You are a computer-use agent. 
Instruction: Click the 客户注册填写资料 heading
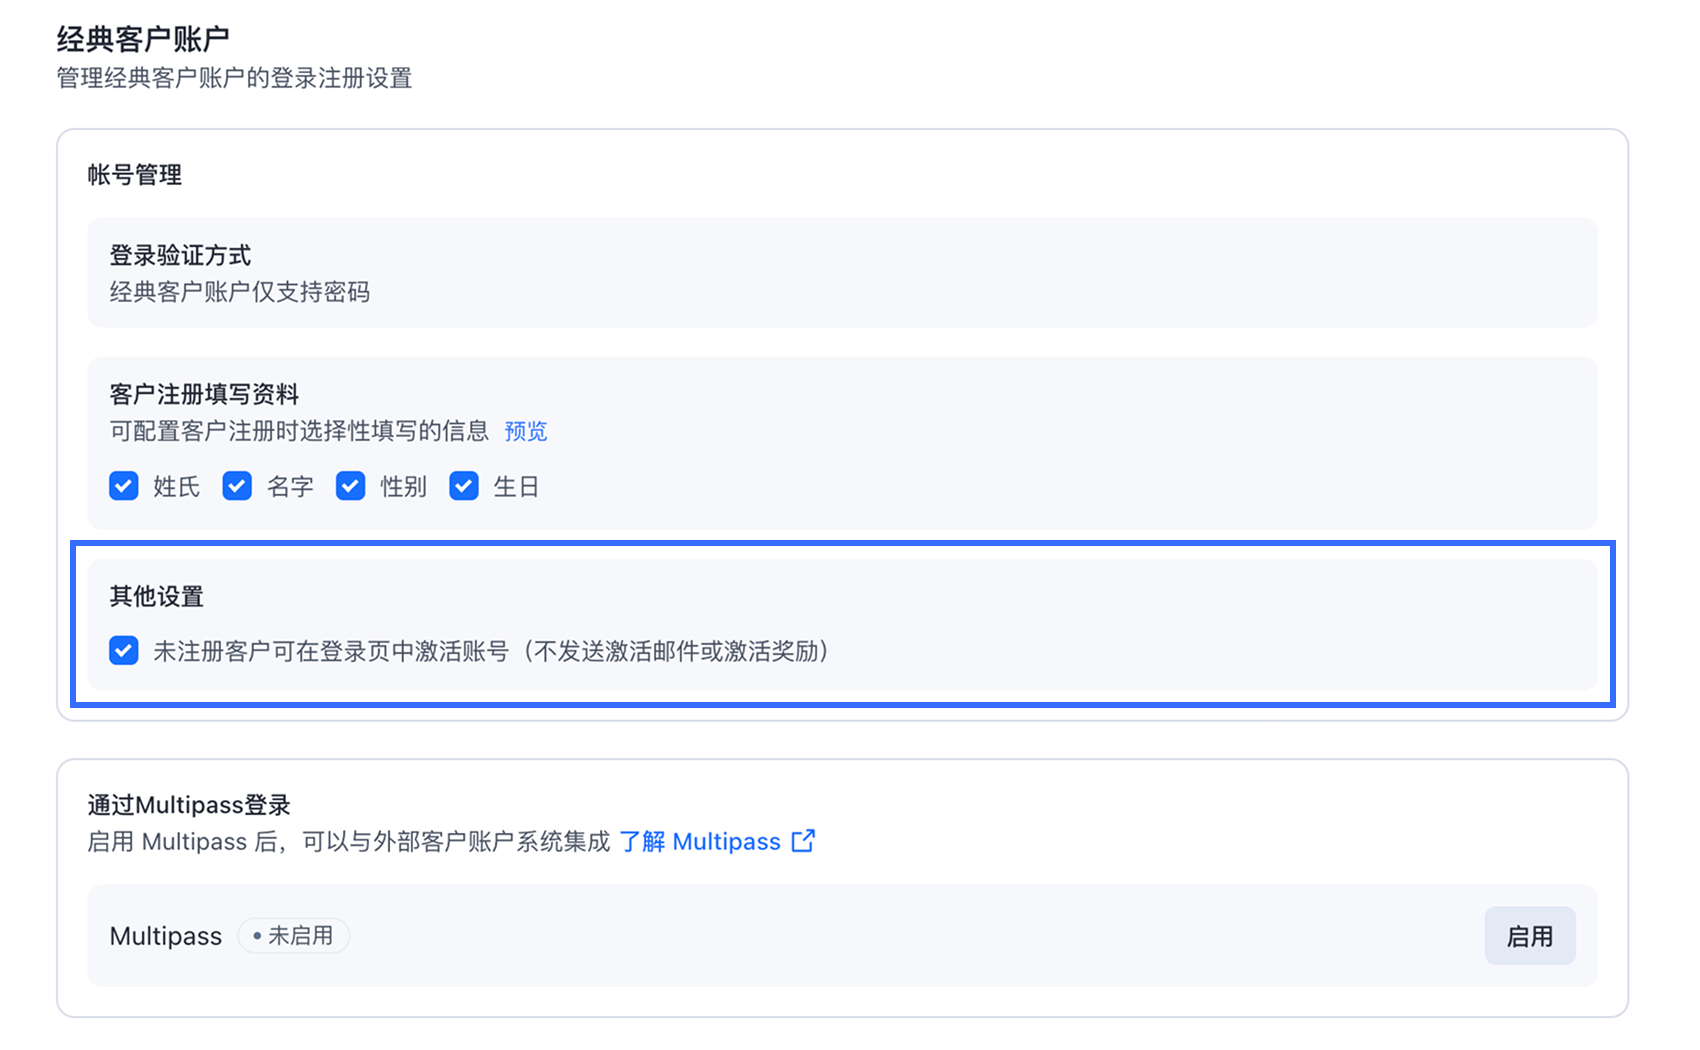point(204,394)
